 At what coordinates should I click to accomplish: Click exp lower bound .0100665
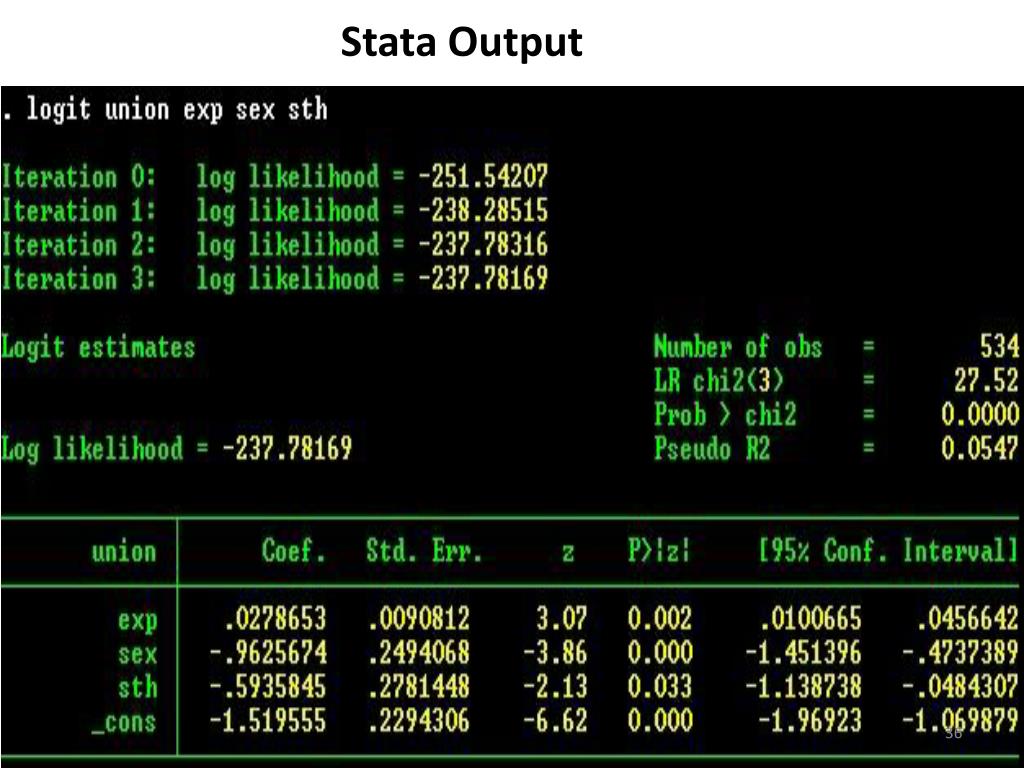tap(810, 619)
